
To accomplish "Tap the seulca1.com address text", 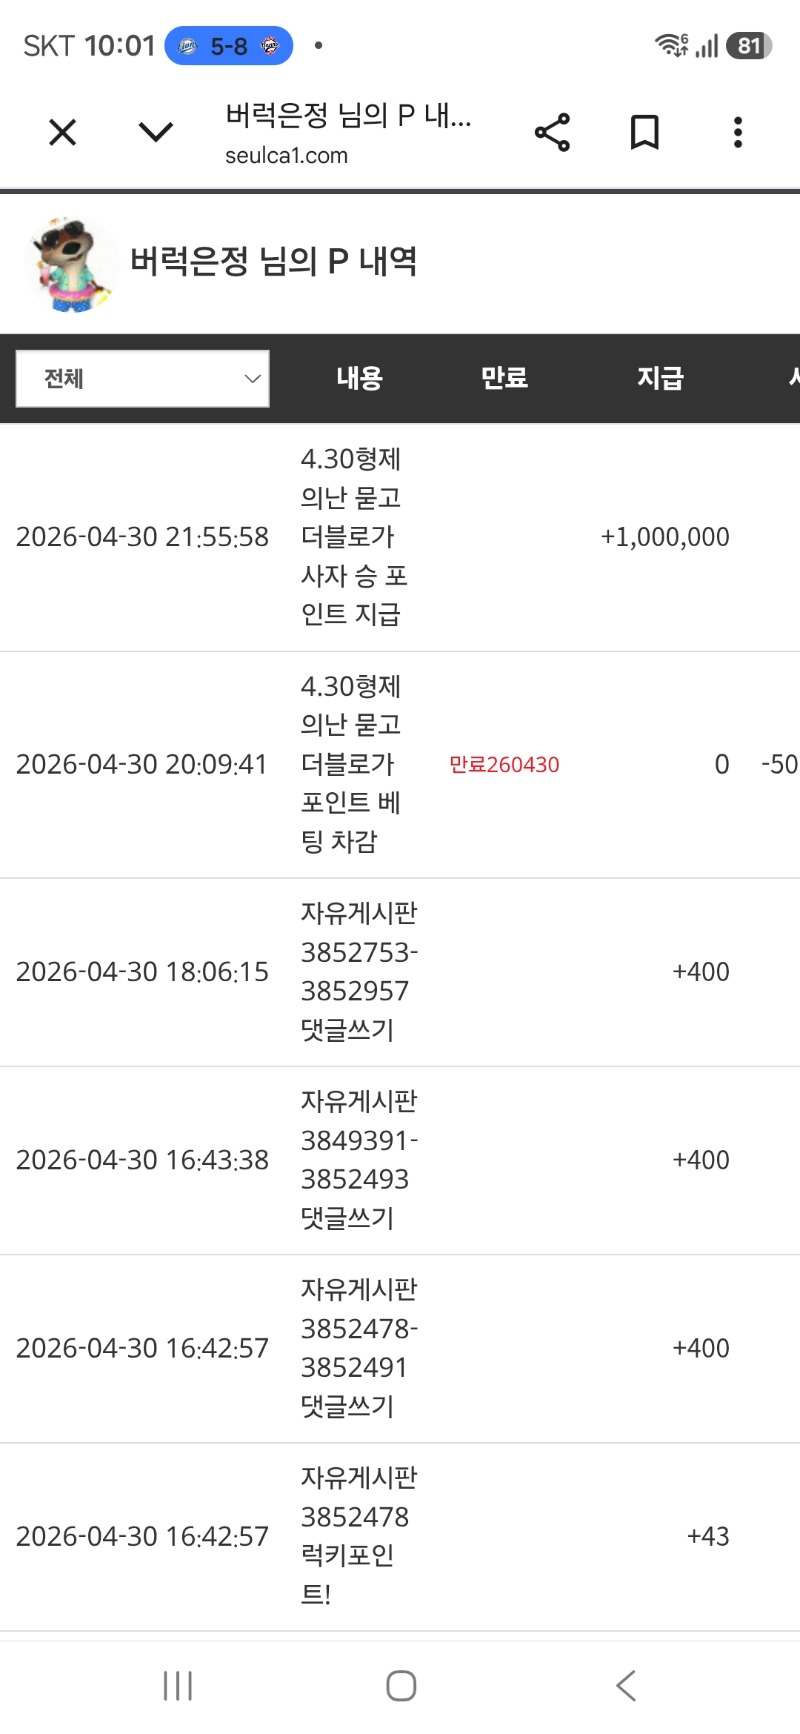I will (x=286, y=156).
